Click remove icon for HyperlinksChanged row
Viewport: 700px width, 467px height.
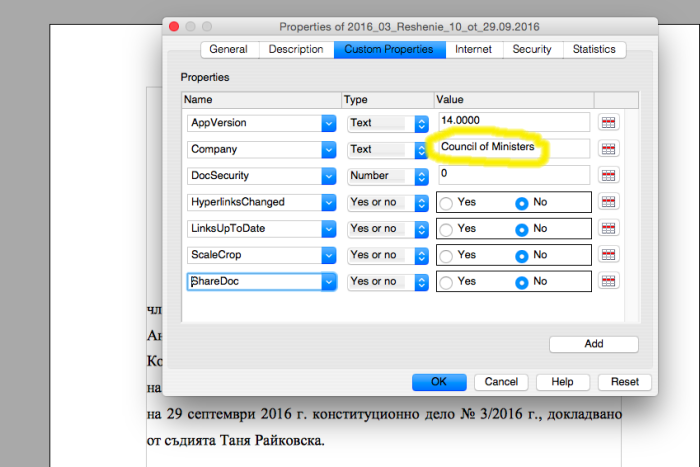(x=608, y=202)
